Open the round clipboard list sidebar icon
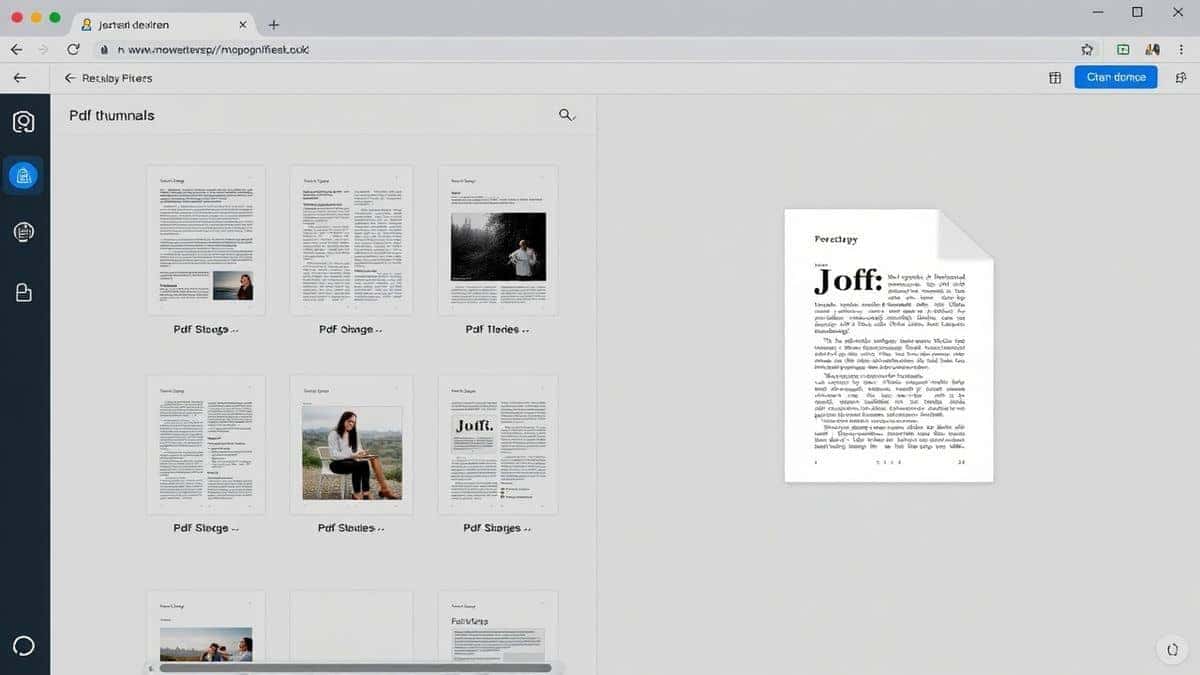Screen dimensions: 1200x675 pos(23,232)
